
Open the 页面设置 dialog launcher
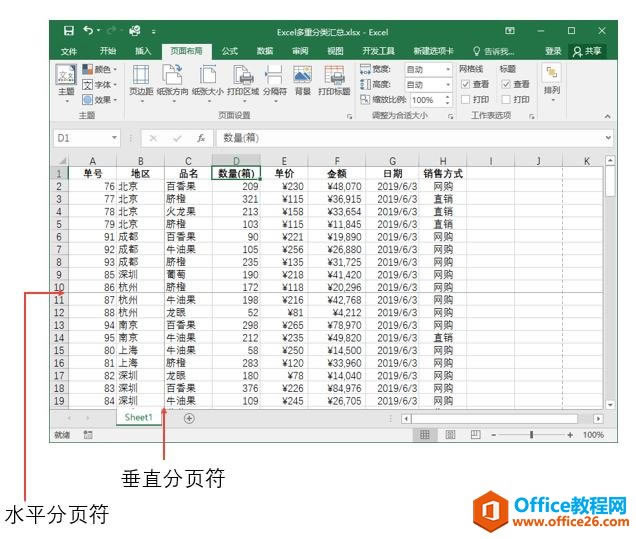(x=350, y=116)
